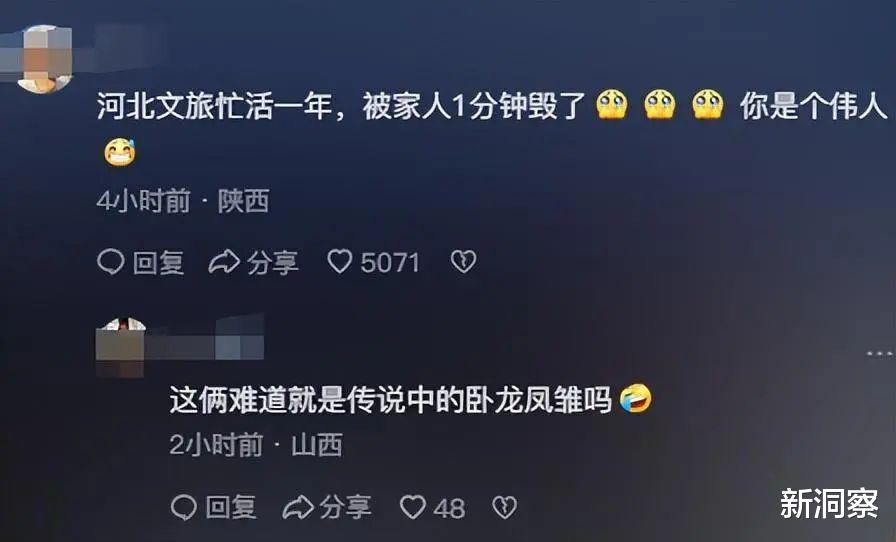Click 回复 text under the 山西 reply
The image size is (896, 542).
(x=231, y=508)
